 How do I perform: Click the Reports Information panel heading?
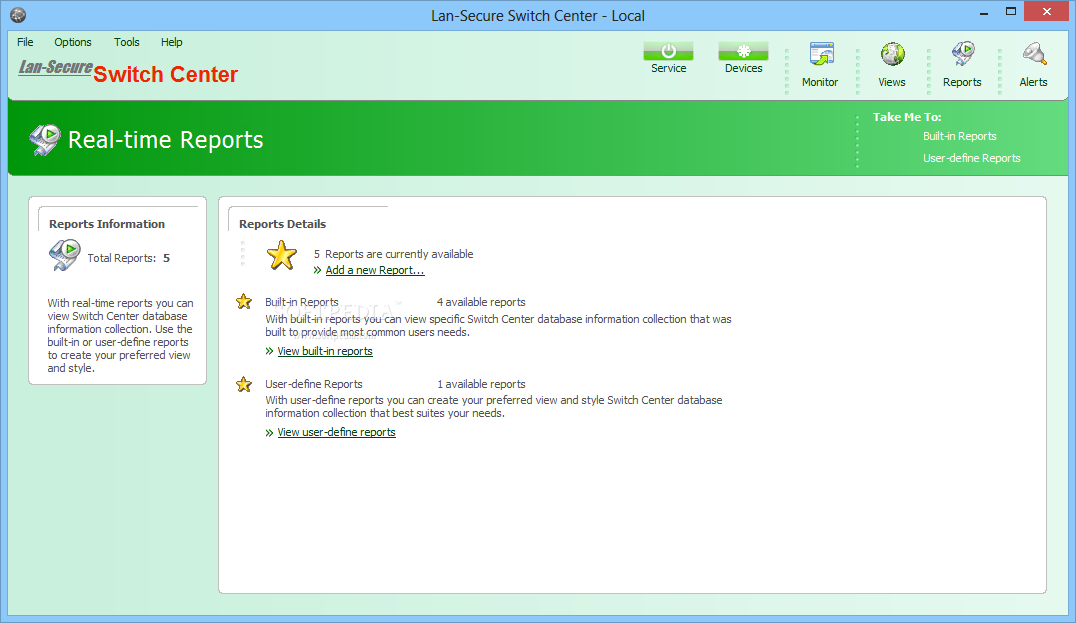click(106, 224)
